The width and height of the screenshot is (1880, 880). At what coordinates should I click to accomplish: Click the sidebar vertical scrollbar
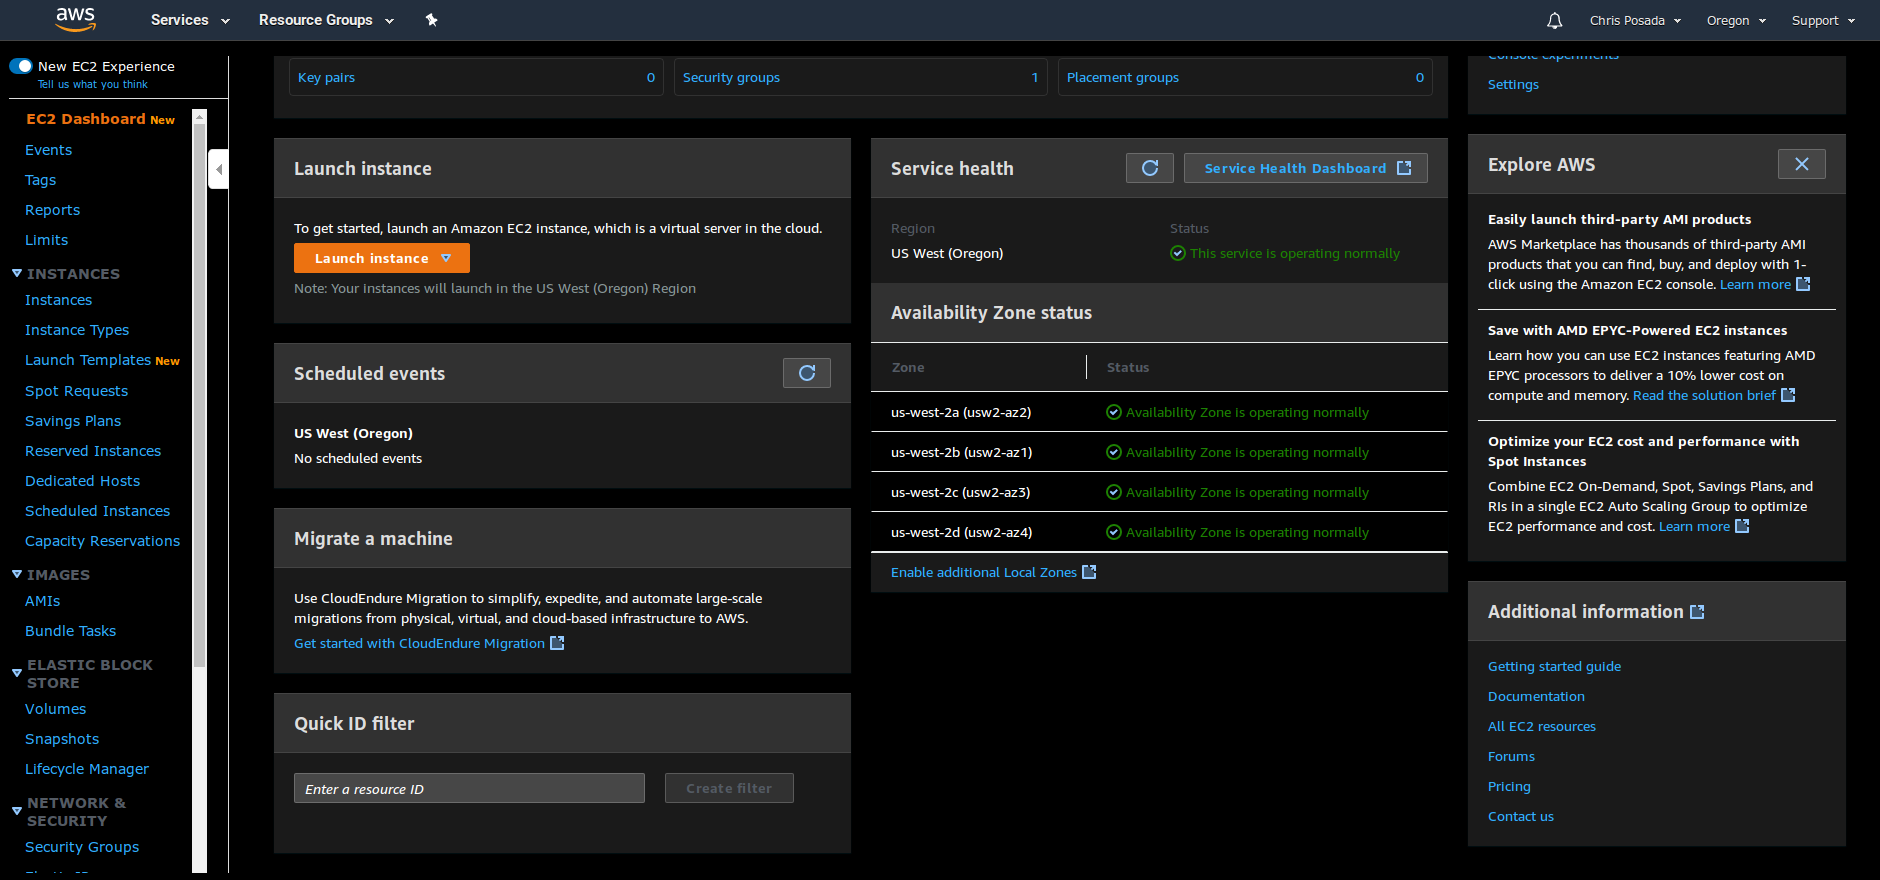[199, 395]
